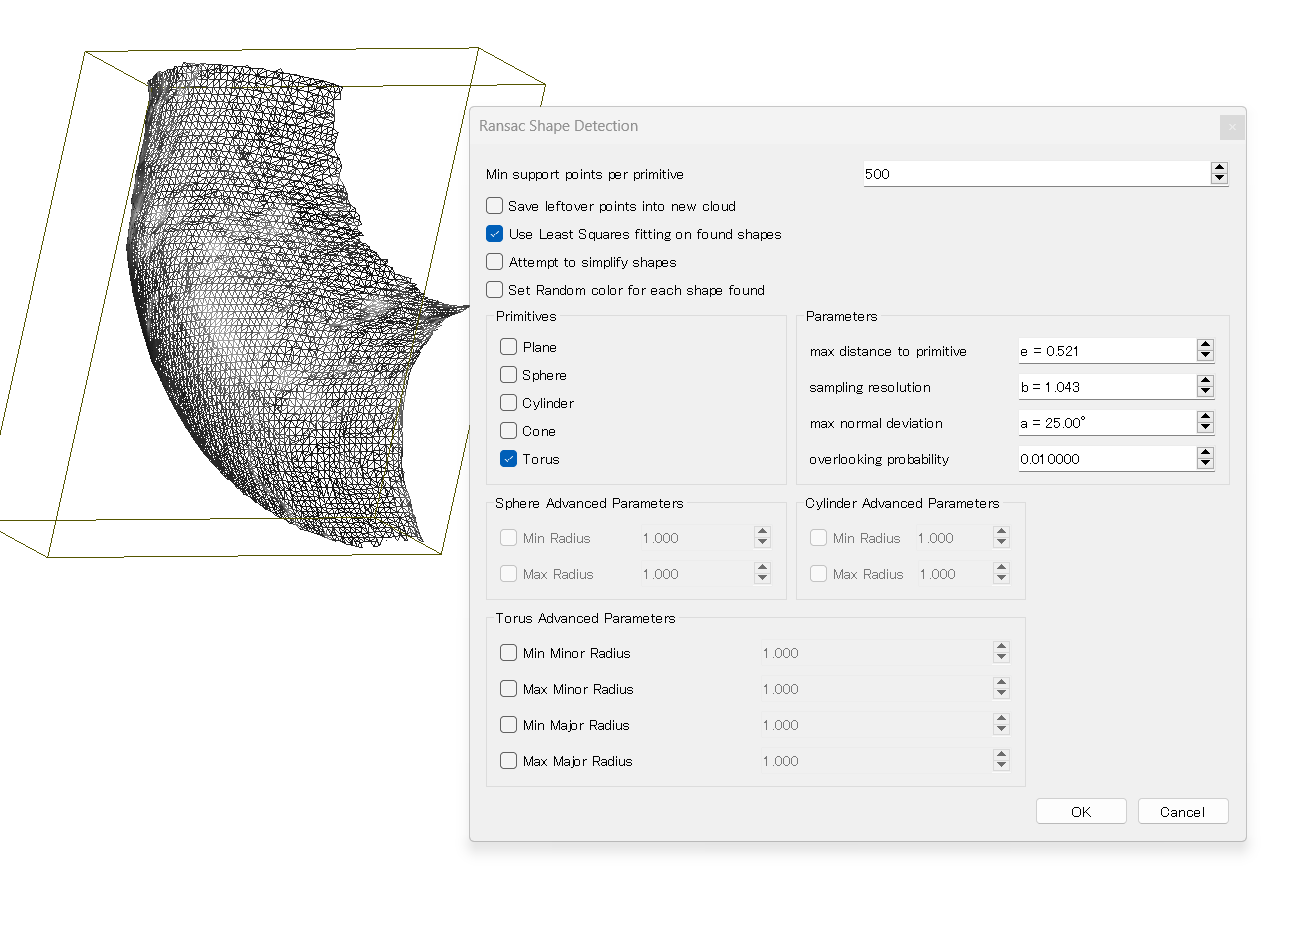Increase min support points spinner up arrow
Image resolution: width=1291 pixels, height=925 pixels.
(x=1218, y=168)
